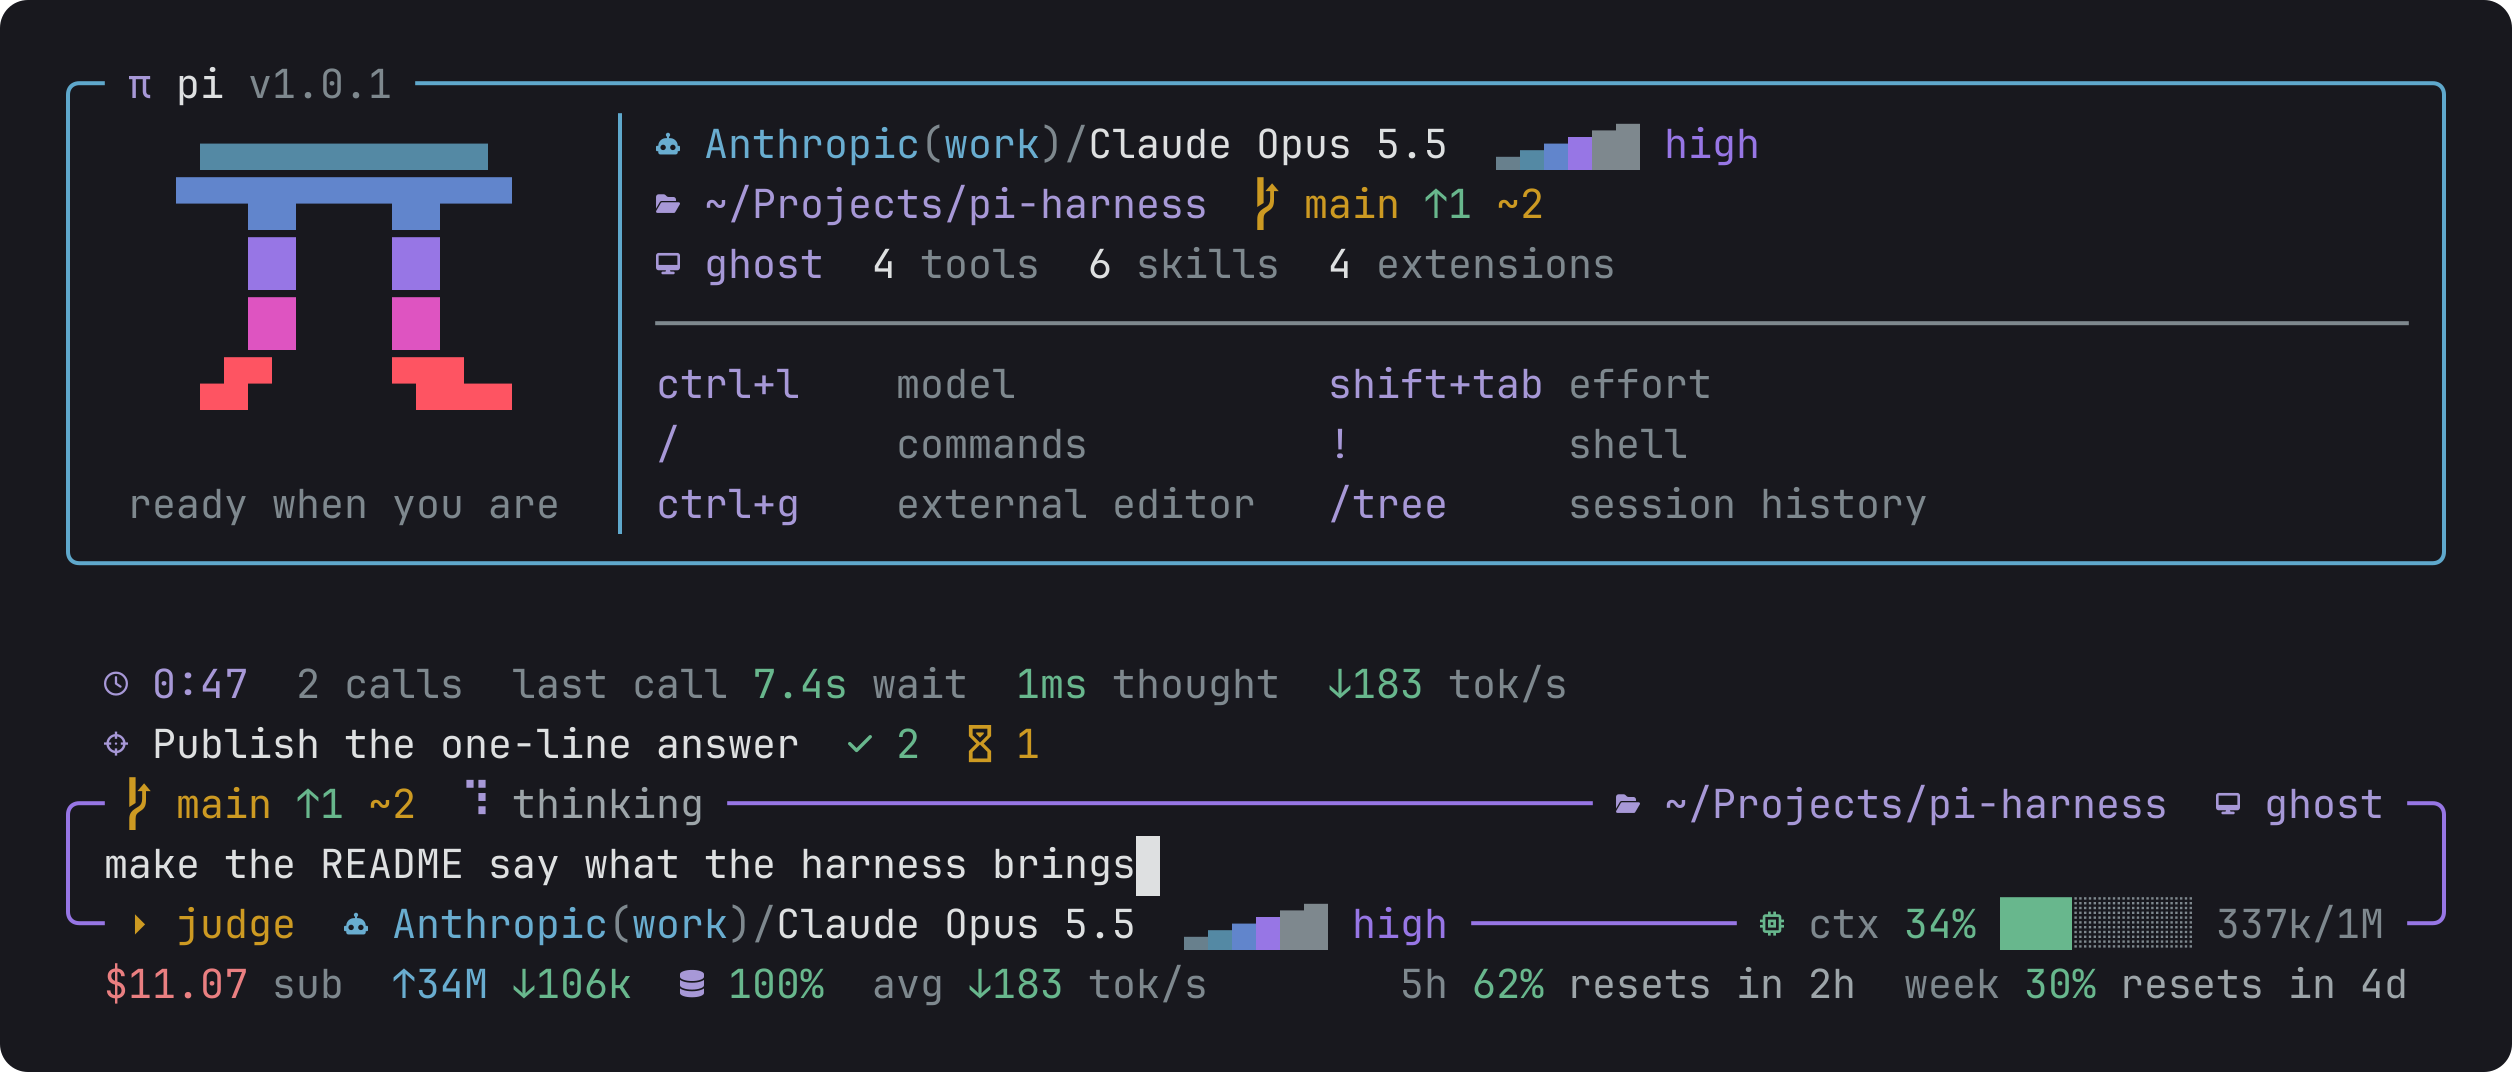Viewport: 2512px width, 1072px height.
Task: Click the clock icon next to 0:47
Action: pos(116,684)
